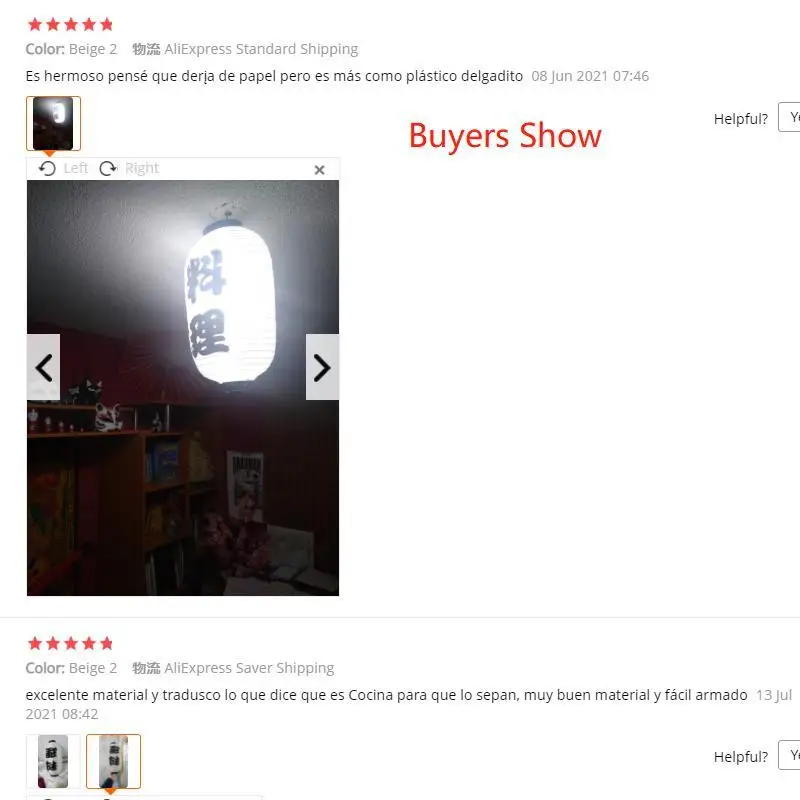The width and height of the screenshot is (800, 800).
Task: Open the first review's lantern thumbnail
Action: 53,123
